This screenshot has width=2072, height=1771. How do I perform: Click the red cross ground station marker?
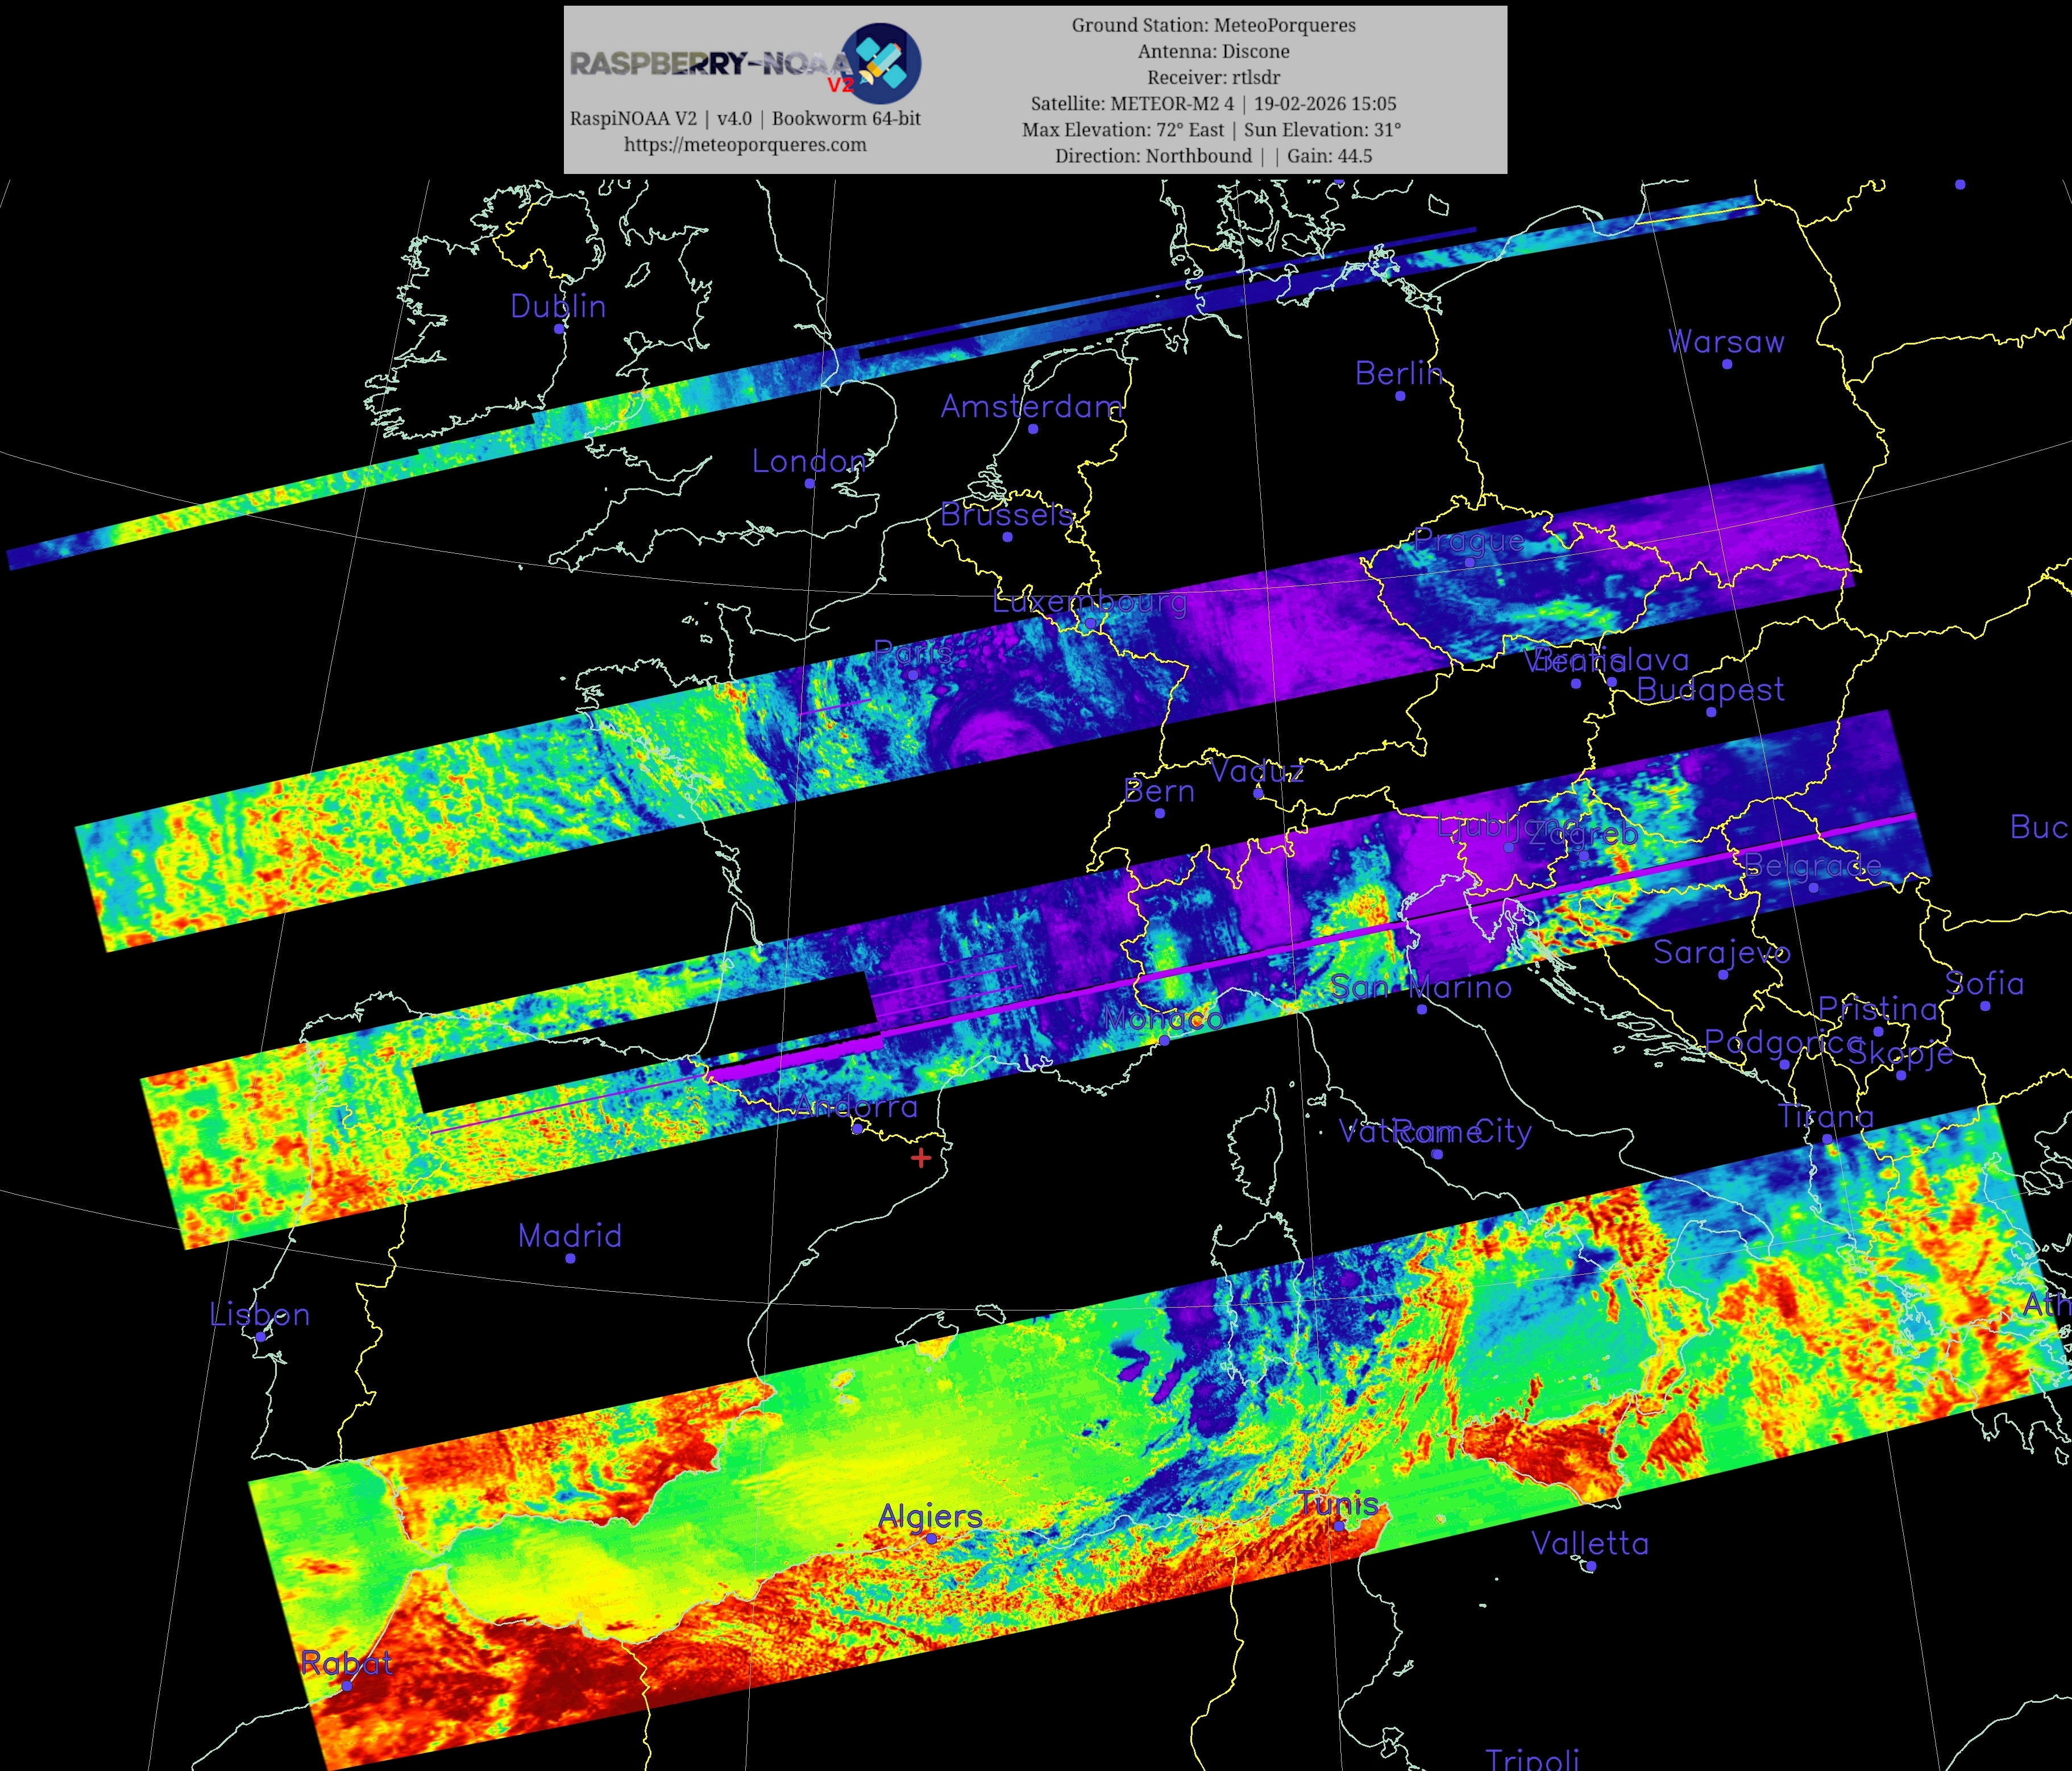[921, 1157]
